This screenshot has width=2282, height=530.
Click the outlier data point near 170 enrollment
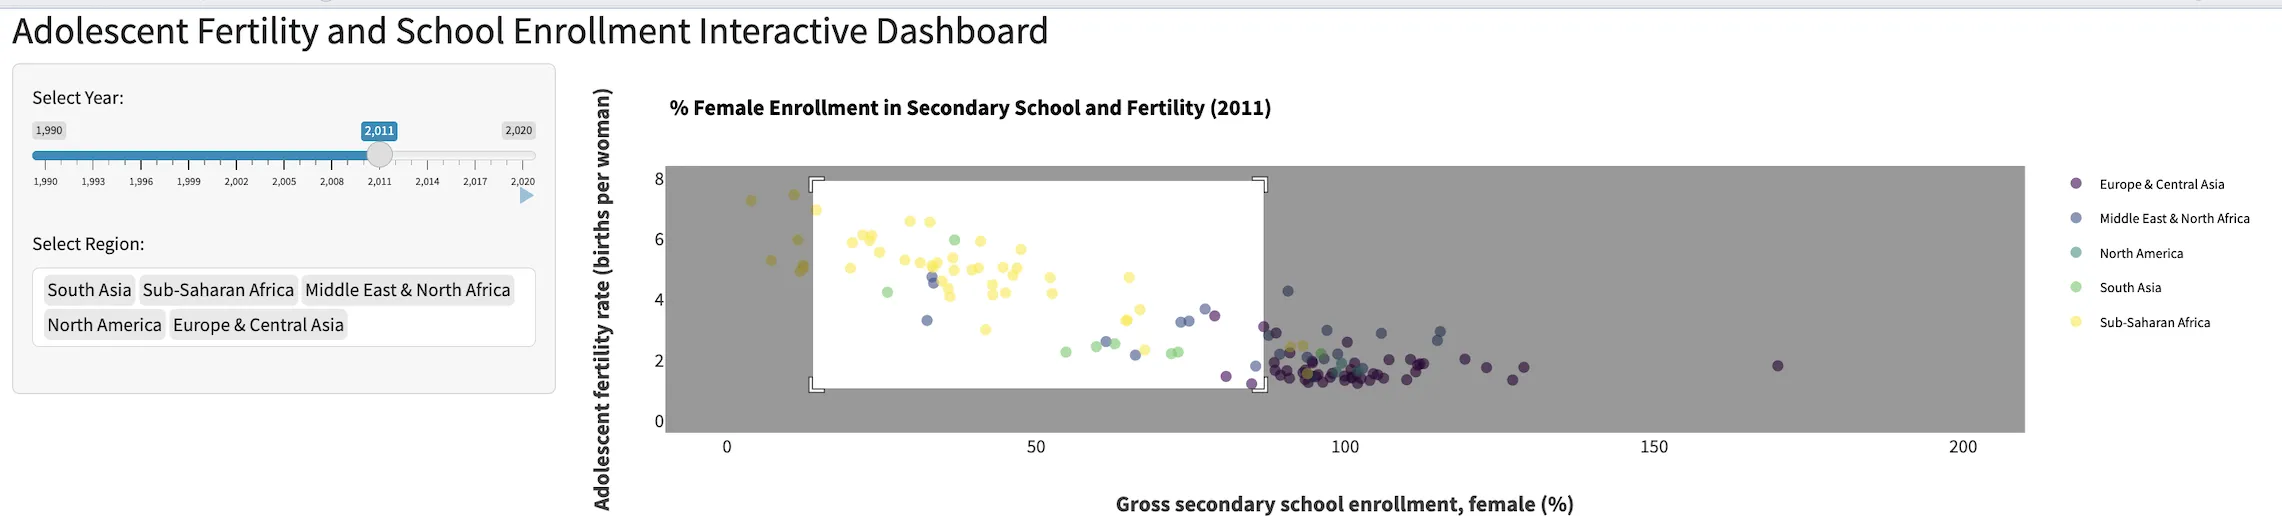(1777, 366)
